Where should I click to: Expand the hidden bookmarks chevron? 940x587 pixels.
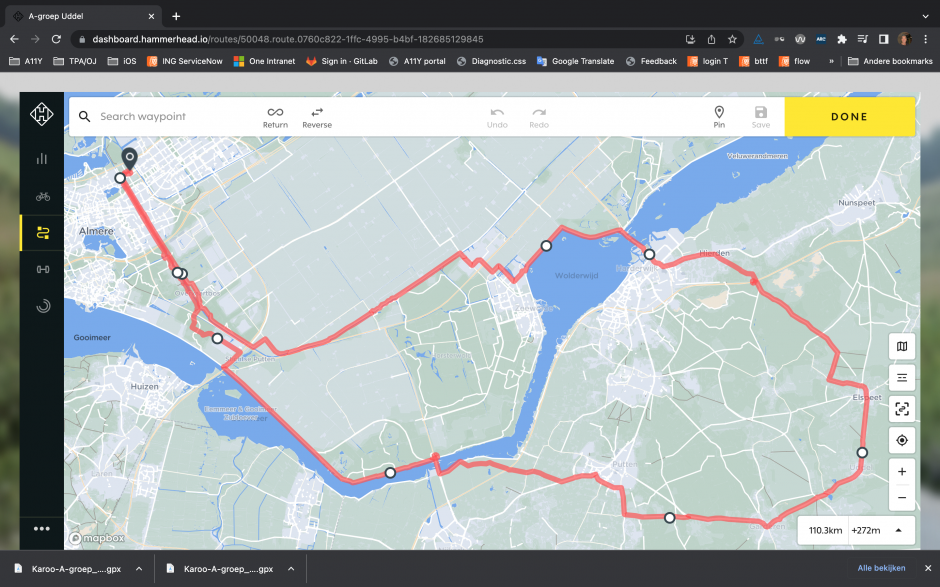click(x=831, y=61)
